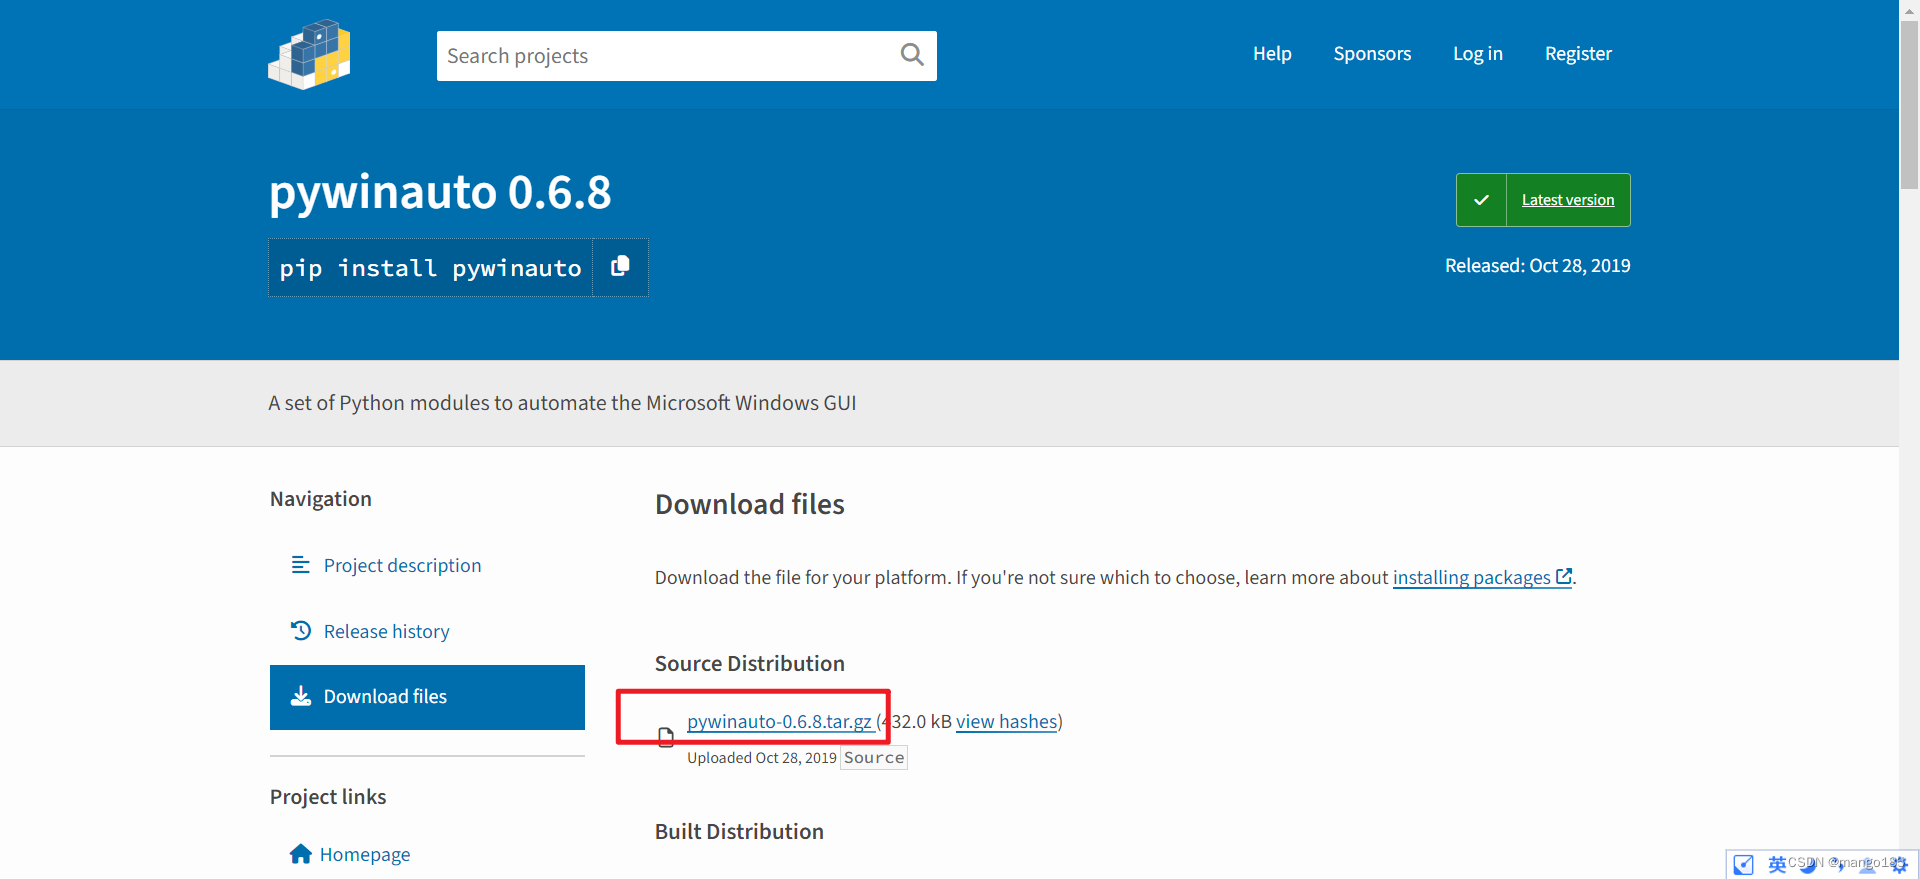Download pywinauto-0.6.8.tar.gz

779,721
